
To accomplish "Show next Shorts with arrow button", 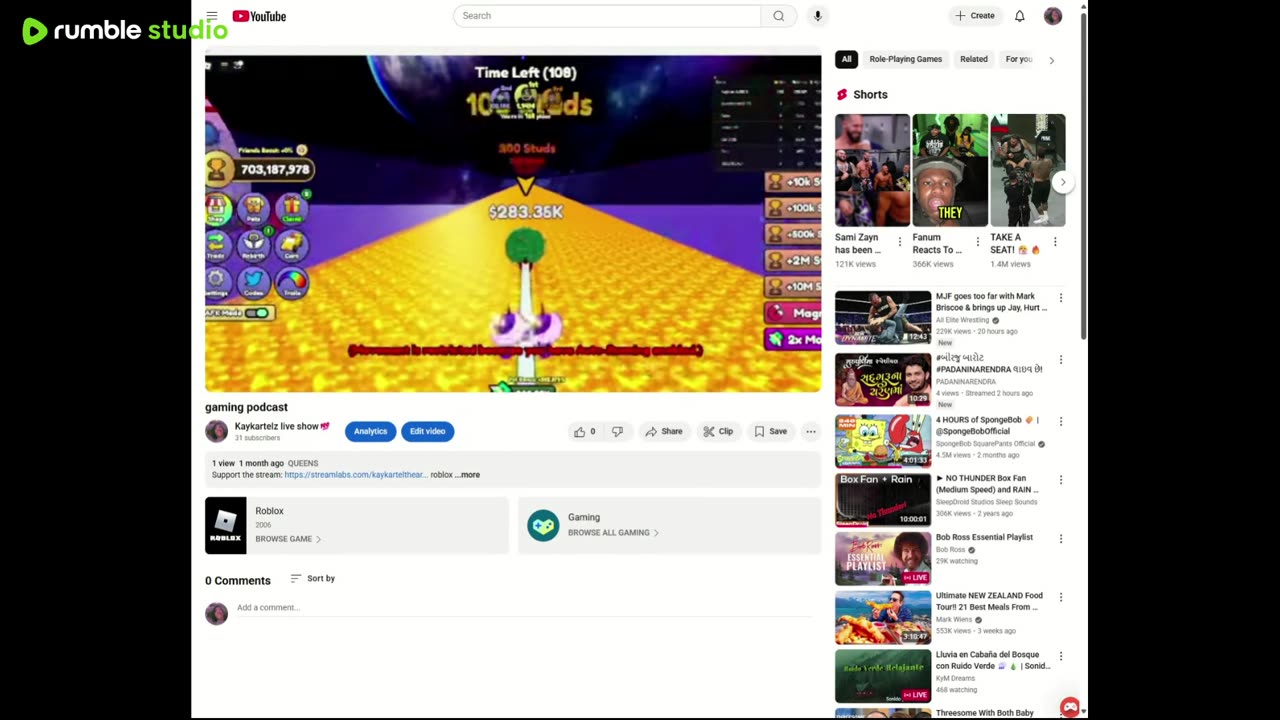I will tap(1062, 182).
